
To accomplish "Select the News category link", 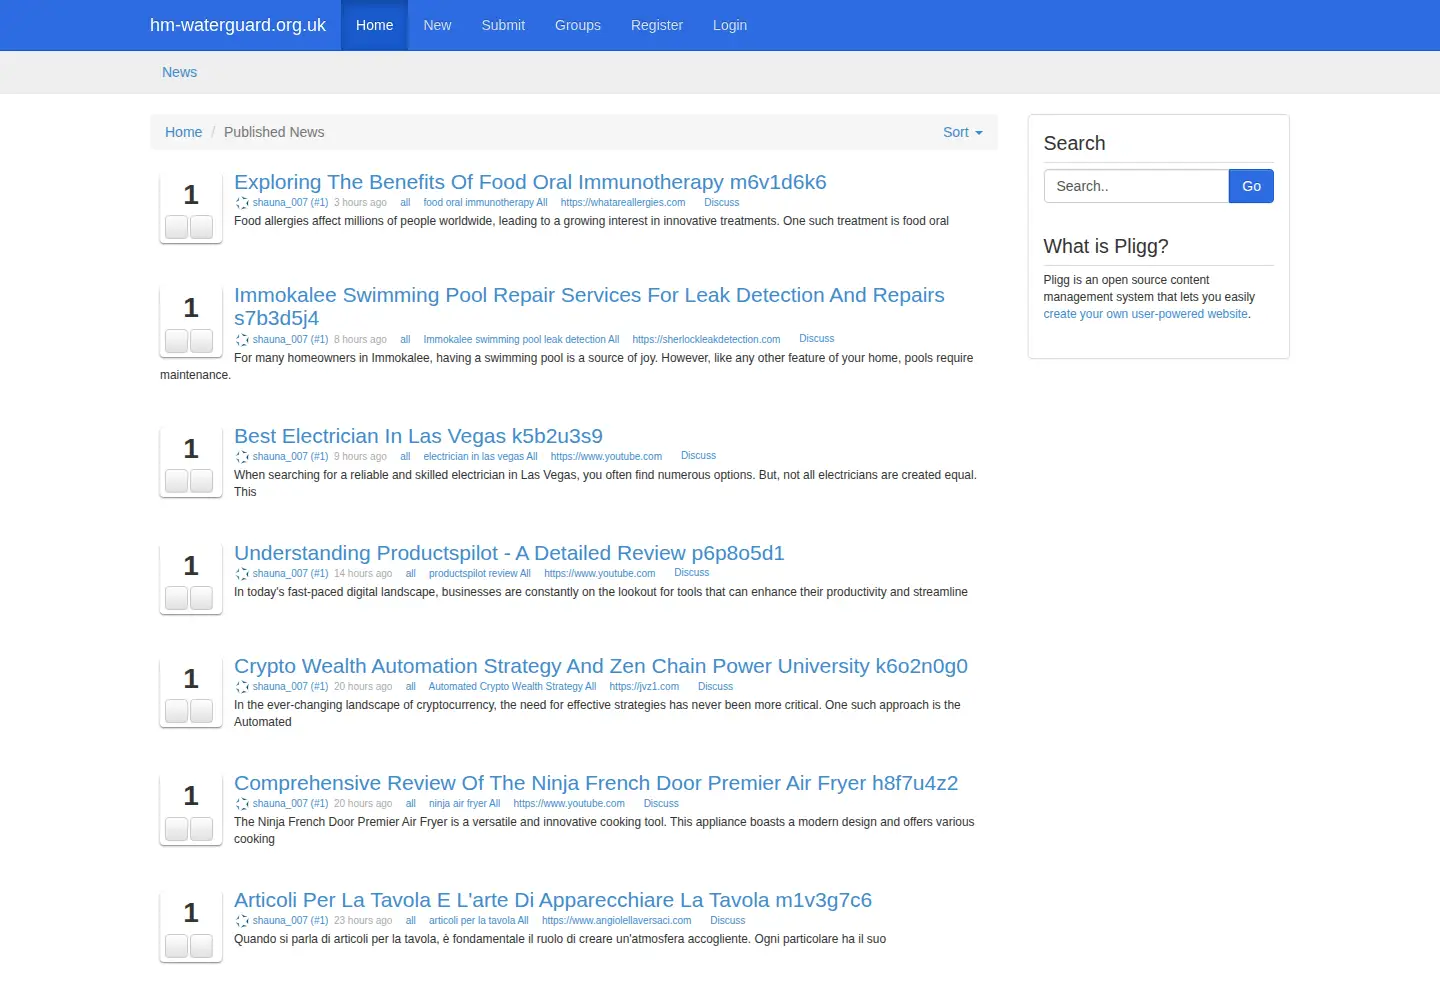I will point(180,72).
